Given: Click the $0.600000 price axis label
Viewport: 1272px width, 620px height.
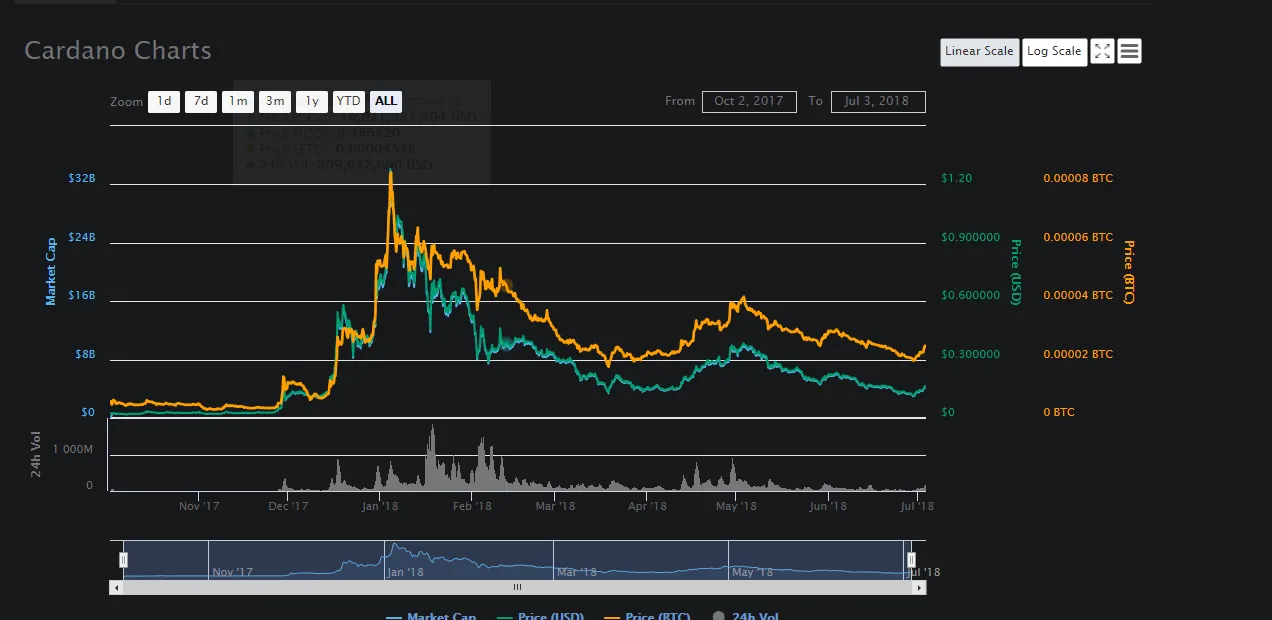Looking at the screenshot, I should (x=971, y=295).
